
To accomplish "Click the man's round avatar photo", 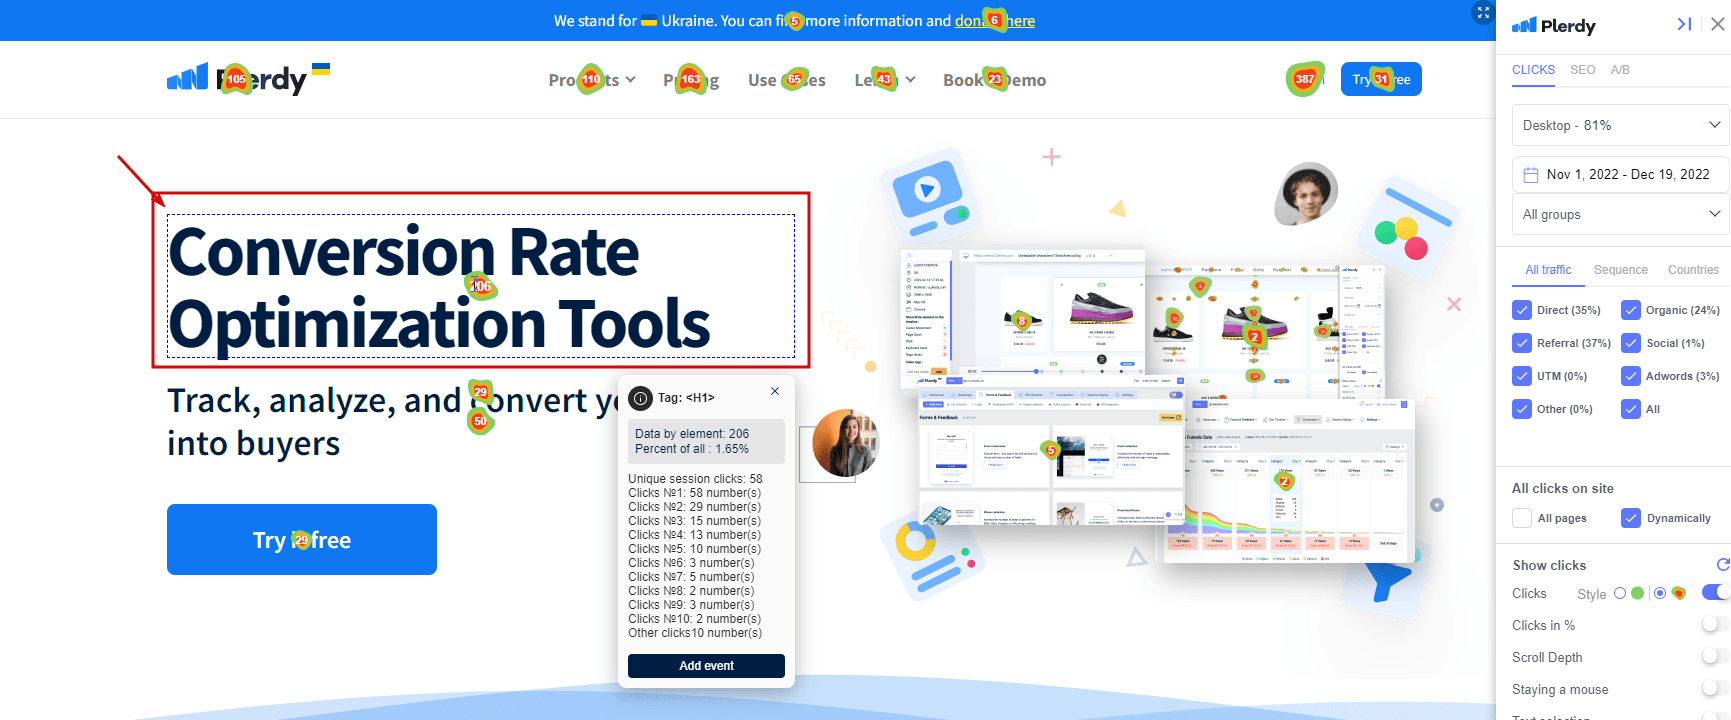I will [1306, 194].
